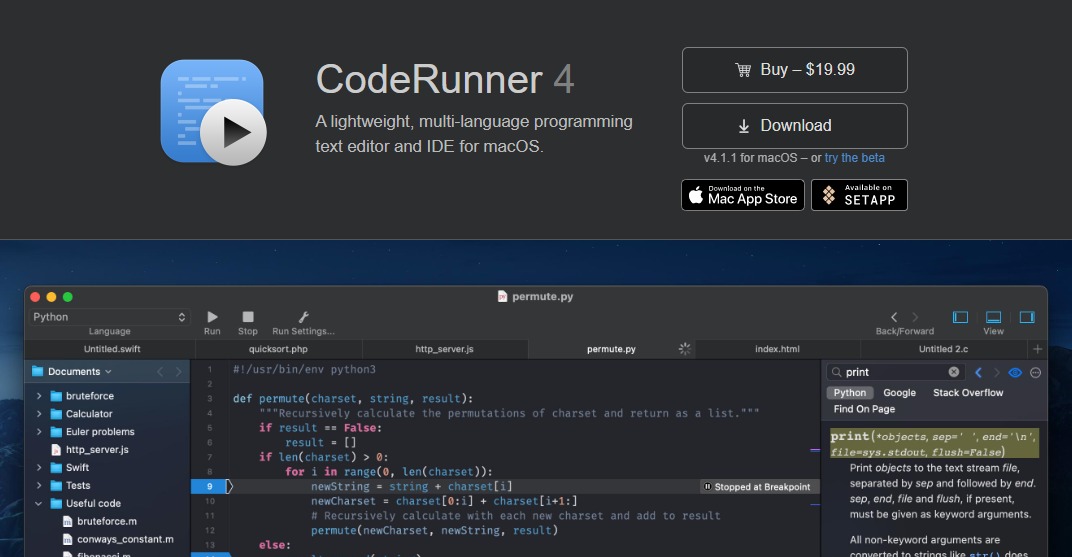Toggle the left sidebar view icon
This screenshot has height=557, width=1072.
(960, 317)
